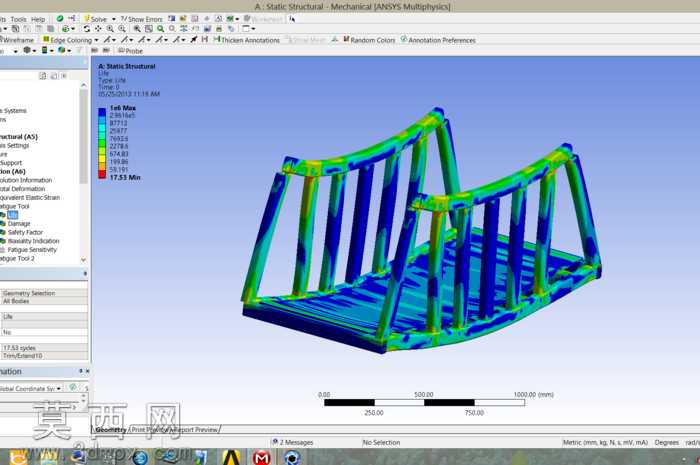Screen dimensions: 700x465
Task: Click the Fatigue Sensitivity chart icon
Action: 3,250
